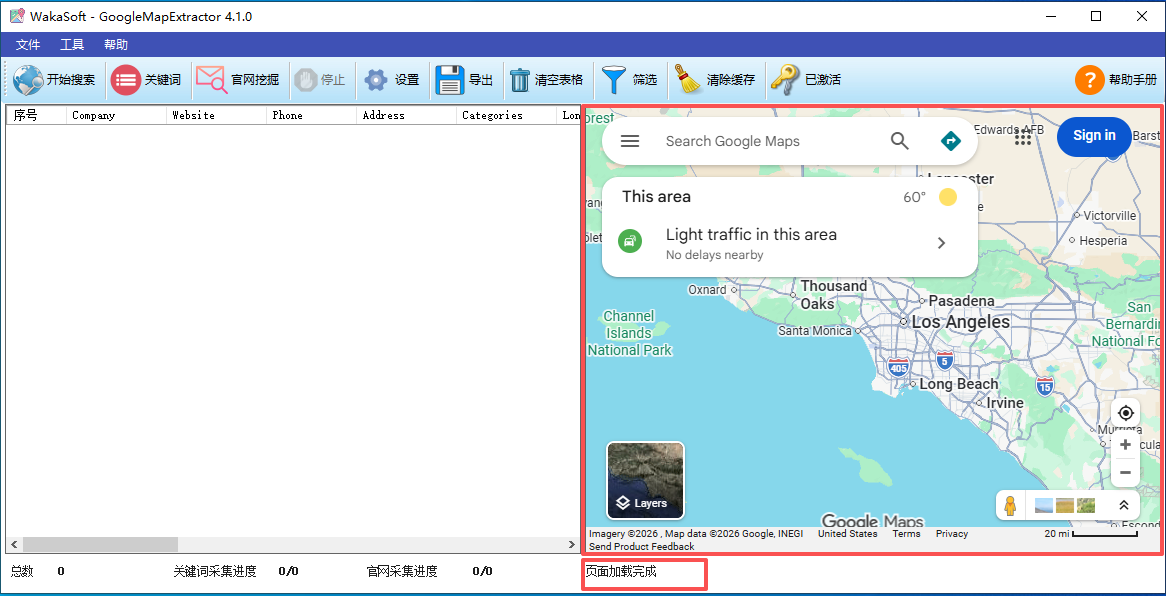This screenshot has width=1166, height=596.
Task: Open the 关键词 keyword list
Action: pos(126,80)
